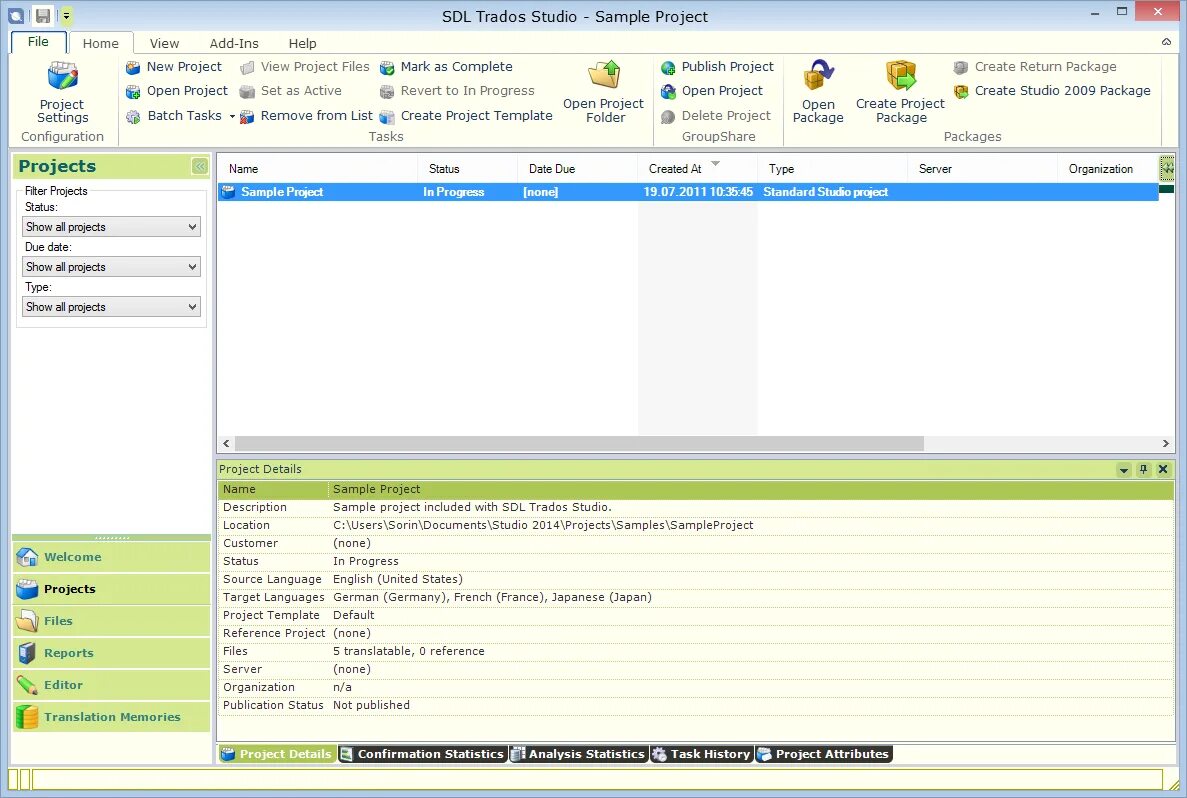The height and width of the screenshot is (798, 1187).
Task: Open the Status filter dropdown
Action: tap(111, 226)
